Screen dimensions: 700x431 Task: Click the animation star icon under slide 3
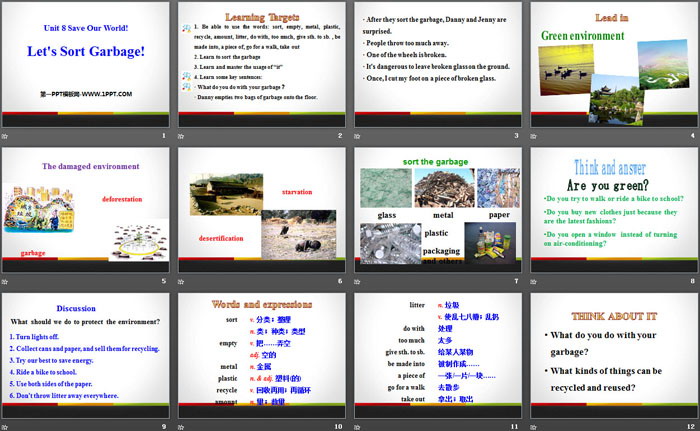[x=357, y=136]
